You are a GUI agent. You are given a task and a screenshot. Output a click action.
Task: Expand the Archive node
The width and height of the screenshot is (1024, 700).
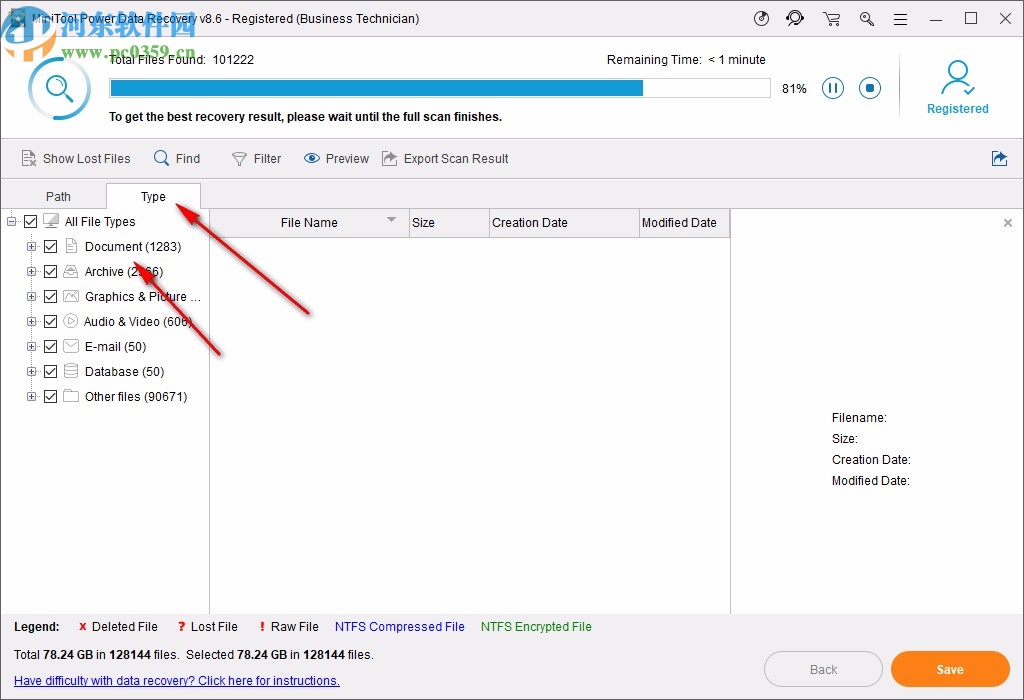click(x=31, y=271)
